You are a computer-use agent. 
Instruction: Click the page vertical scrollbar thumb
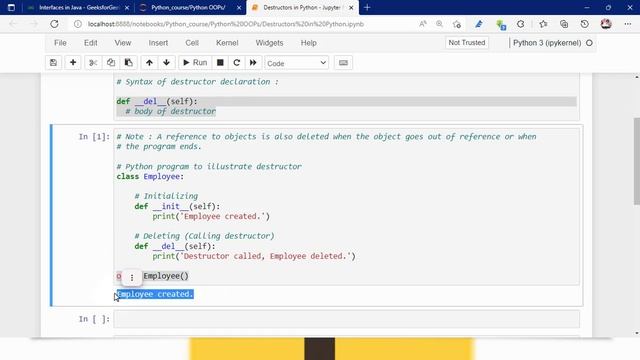coord(636,161)
